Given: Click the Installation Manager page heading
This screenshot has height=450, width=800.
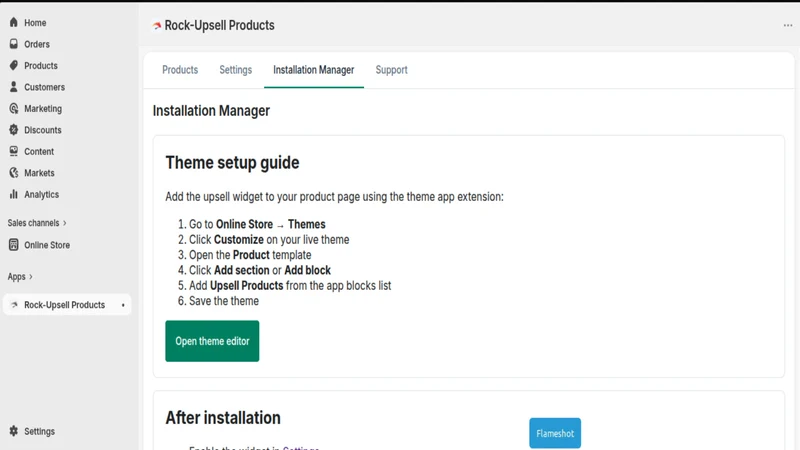Looking at the screenshot, I should click(x=211, y=111).
